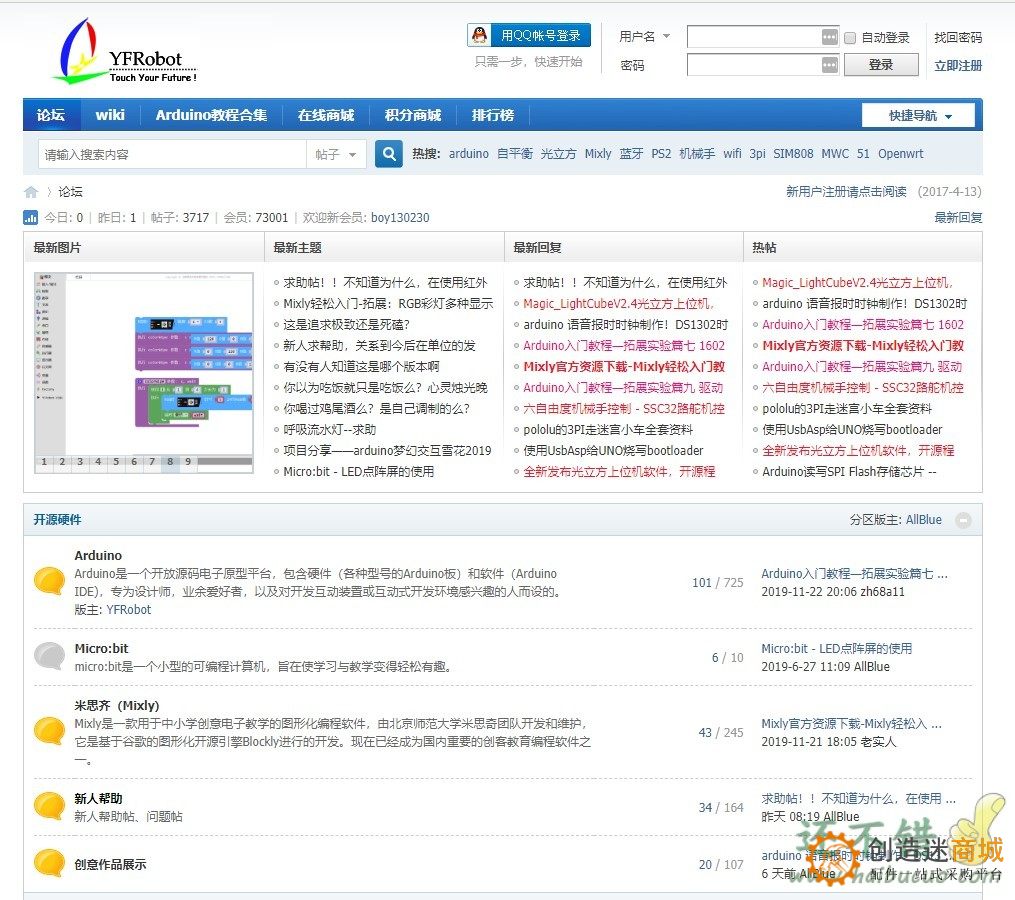
Task: Open the 用户名 login type dropdown
Action: click(645, 36)
